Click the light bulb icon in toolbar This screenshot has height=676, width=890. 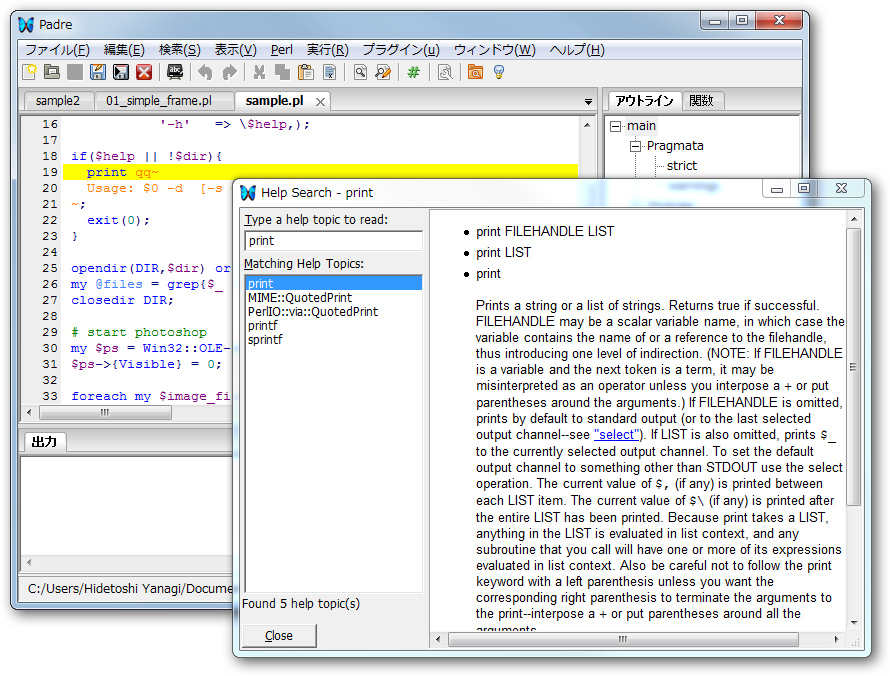(498, 72)
